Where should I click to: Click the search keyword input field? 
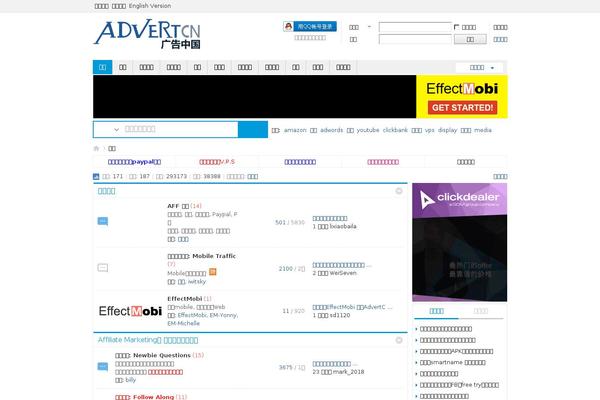pyautogui.click(x=180, y=129)
